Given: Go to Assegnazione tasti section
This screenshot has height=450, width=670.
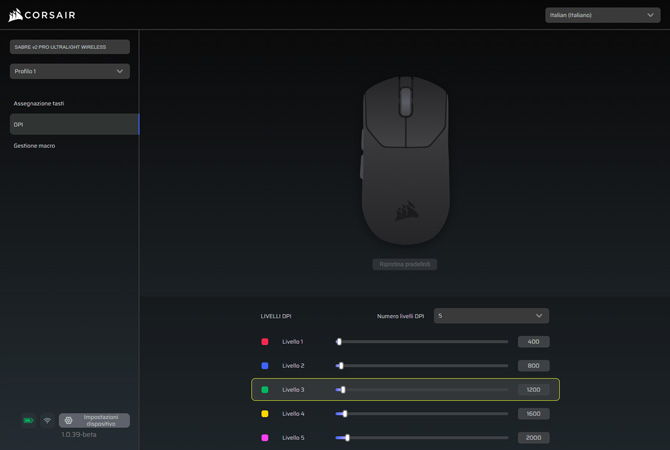Looking at the screenshot, I should coord(39,103).
